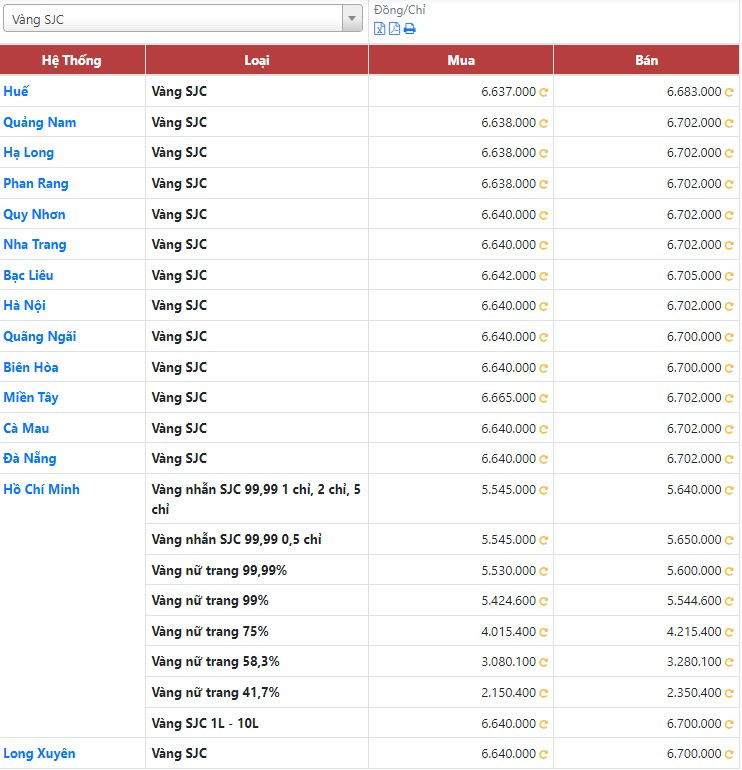Image resolution: width=742 pixels, height=770 pixels.
Task: Select the Đà Nẵng link
Action: click(x=29, y=458)
